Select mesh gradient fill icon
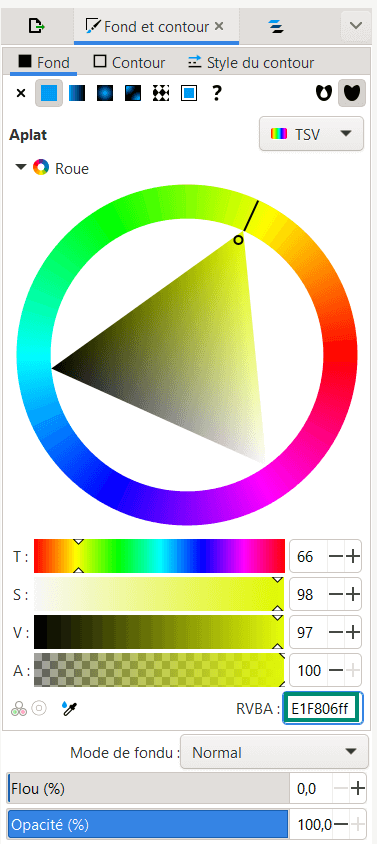Viewport: 377px width, 844px height. coord(133,94)
